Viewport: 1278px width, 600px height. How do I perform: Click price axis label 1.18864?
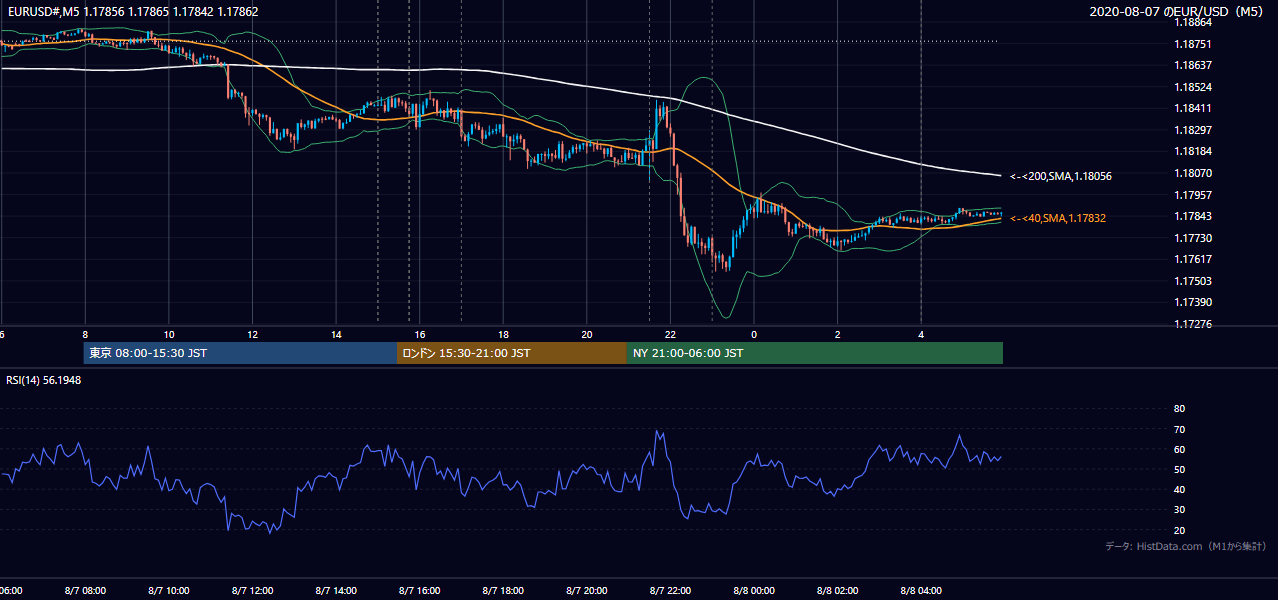[1195, 23]
